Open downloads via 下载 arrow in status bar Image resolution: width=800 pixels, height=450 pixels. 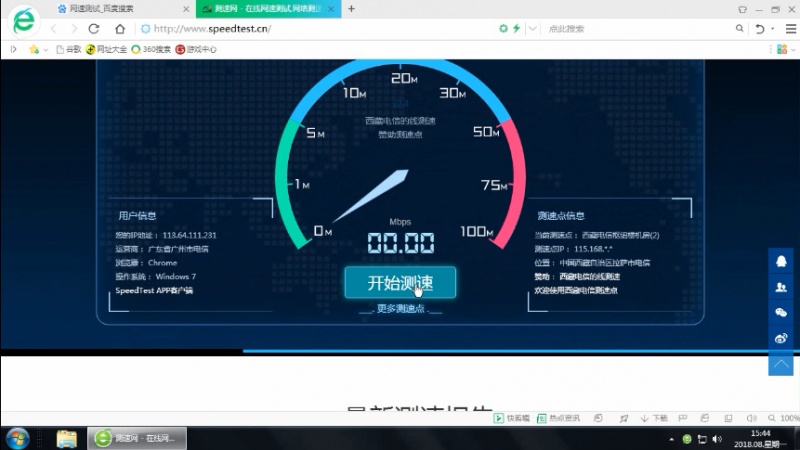[x=654, y=418]
